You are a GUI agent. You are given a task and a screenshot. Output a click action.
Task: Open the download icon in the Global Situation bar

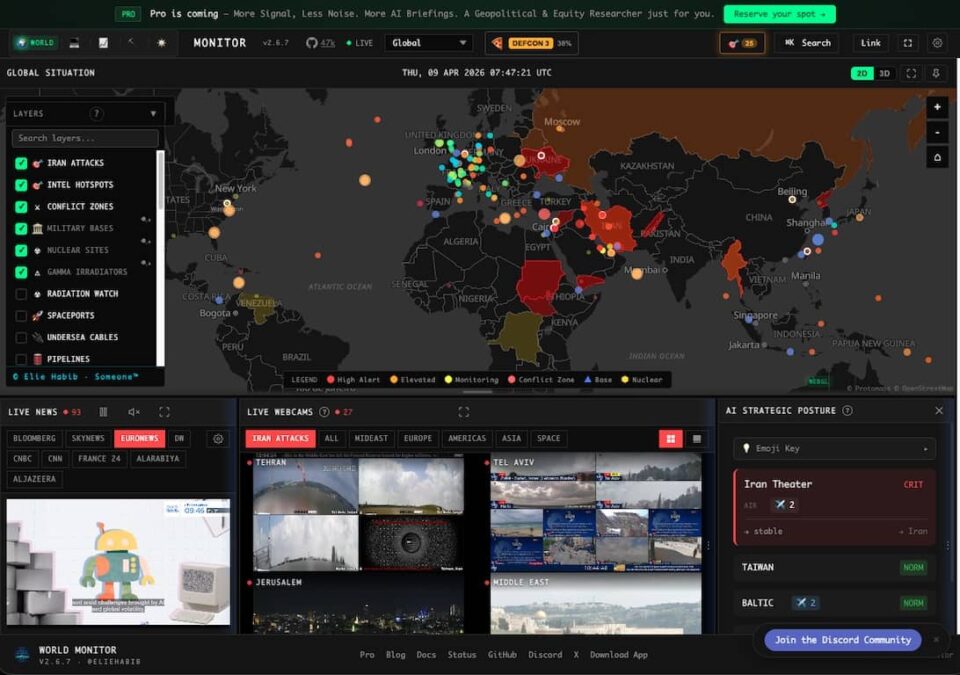pos(936,72)
